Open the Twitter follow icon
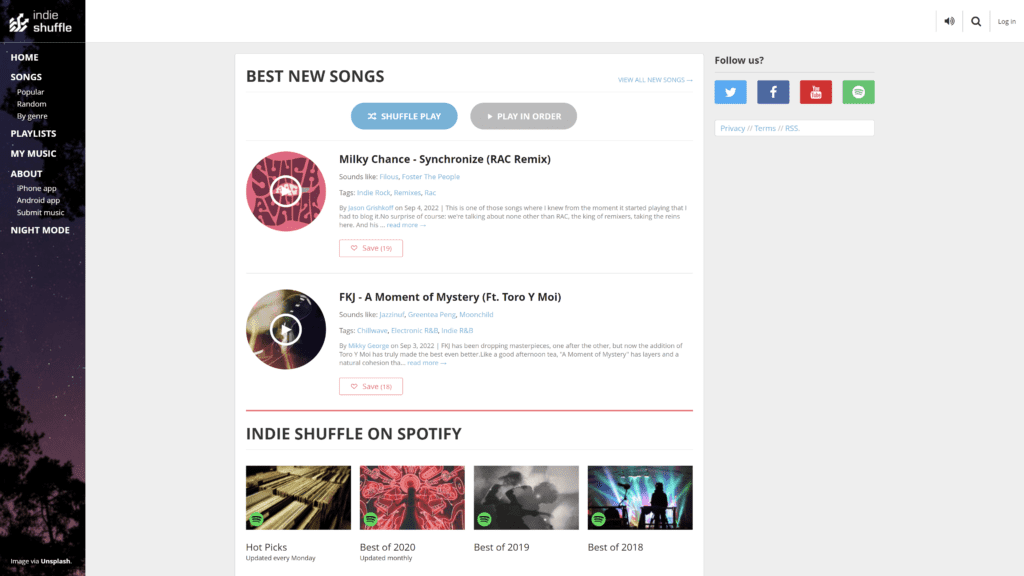The height and width of the screenshot is (576, 1024). [x=730, y=92]
